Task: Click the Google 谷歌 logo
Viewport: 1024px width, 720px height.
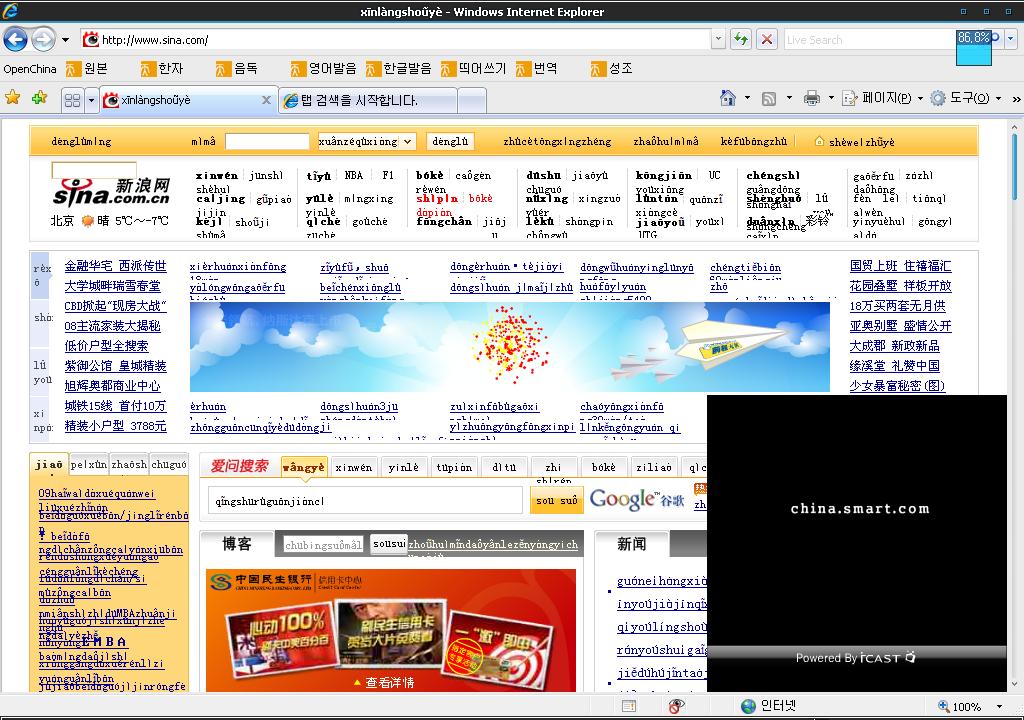Action: pos(637,500)
